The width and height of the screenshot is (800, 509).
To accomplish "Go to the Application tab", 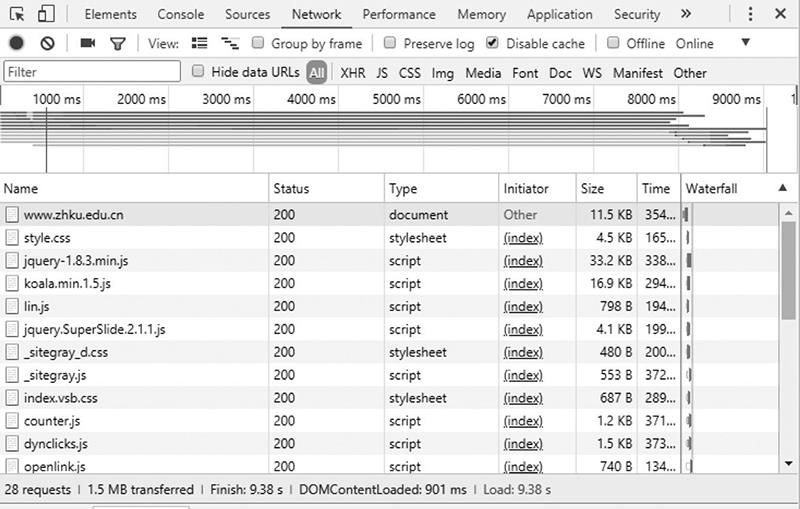I will click(x=560, y=14).
